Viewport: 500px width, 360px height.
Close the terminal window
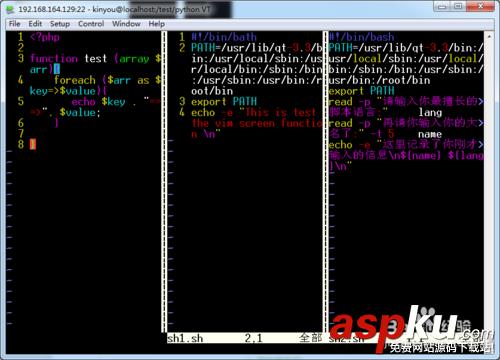[x=480, y=6]
